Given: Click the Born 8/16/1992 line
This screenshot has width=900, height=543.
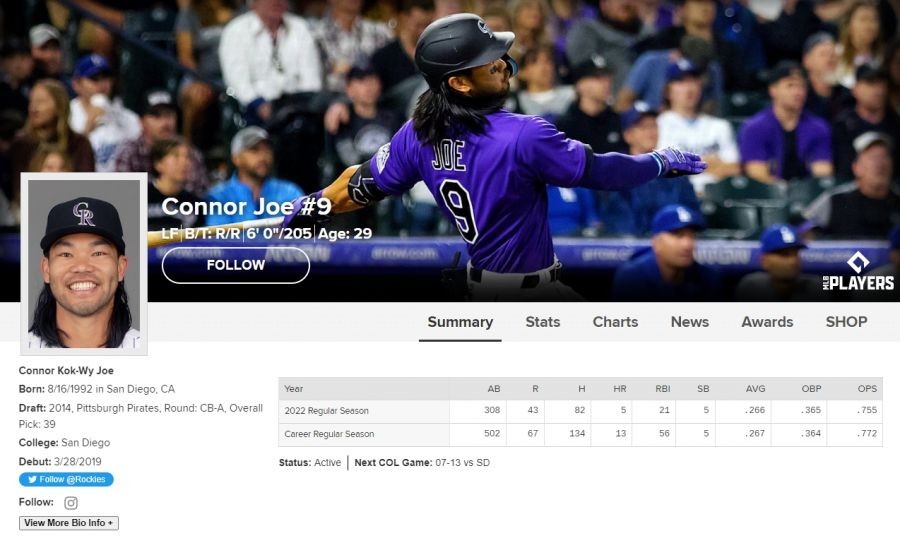Looking at the screenshot, I should [x=97, y=389].
